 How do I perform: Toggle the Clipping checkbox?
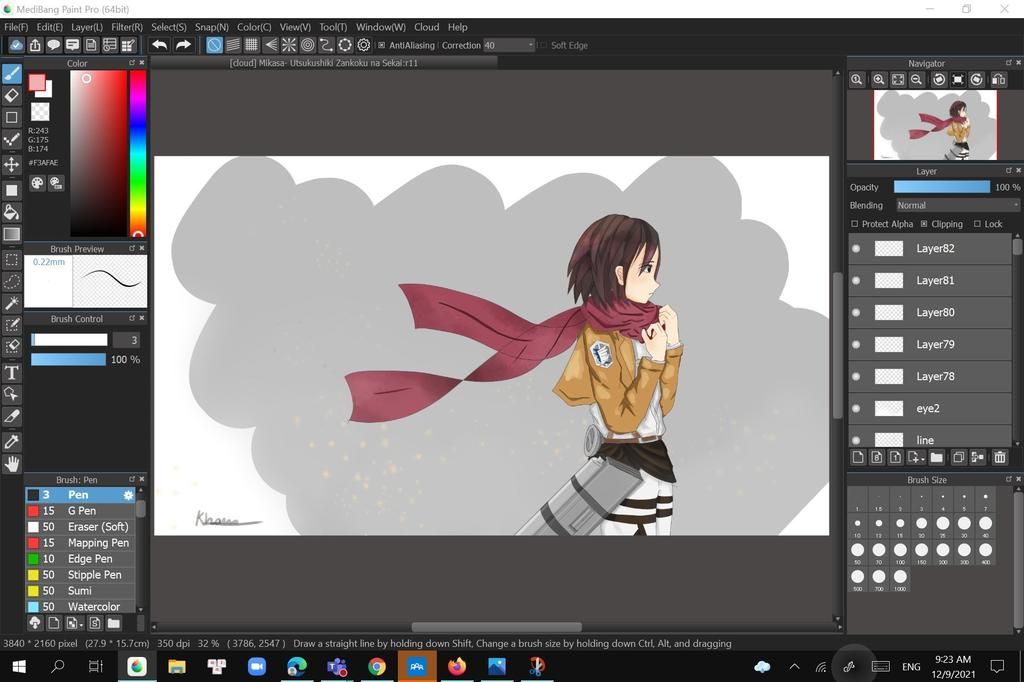(x=924, y=224)
